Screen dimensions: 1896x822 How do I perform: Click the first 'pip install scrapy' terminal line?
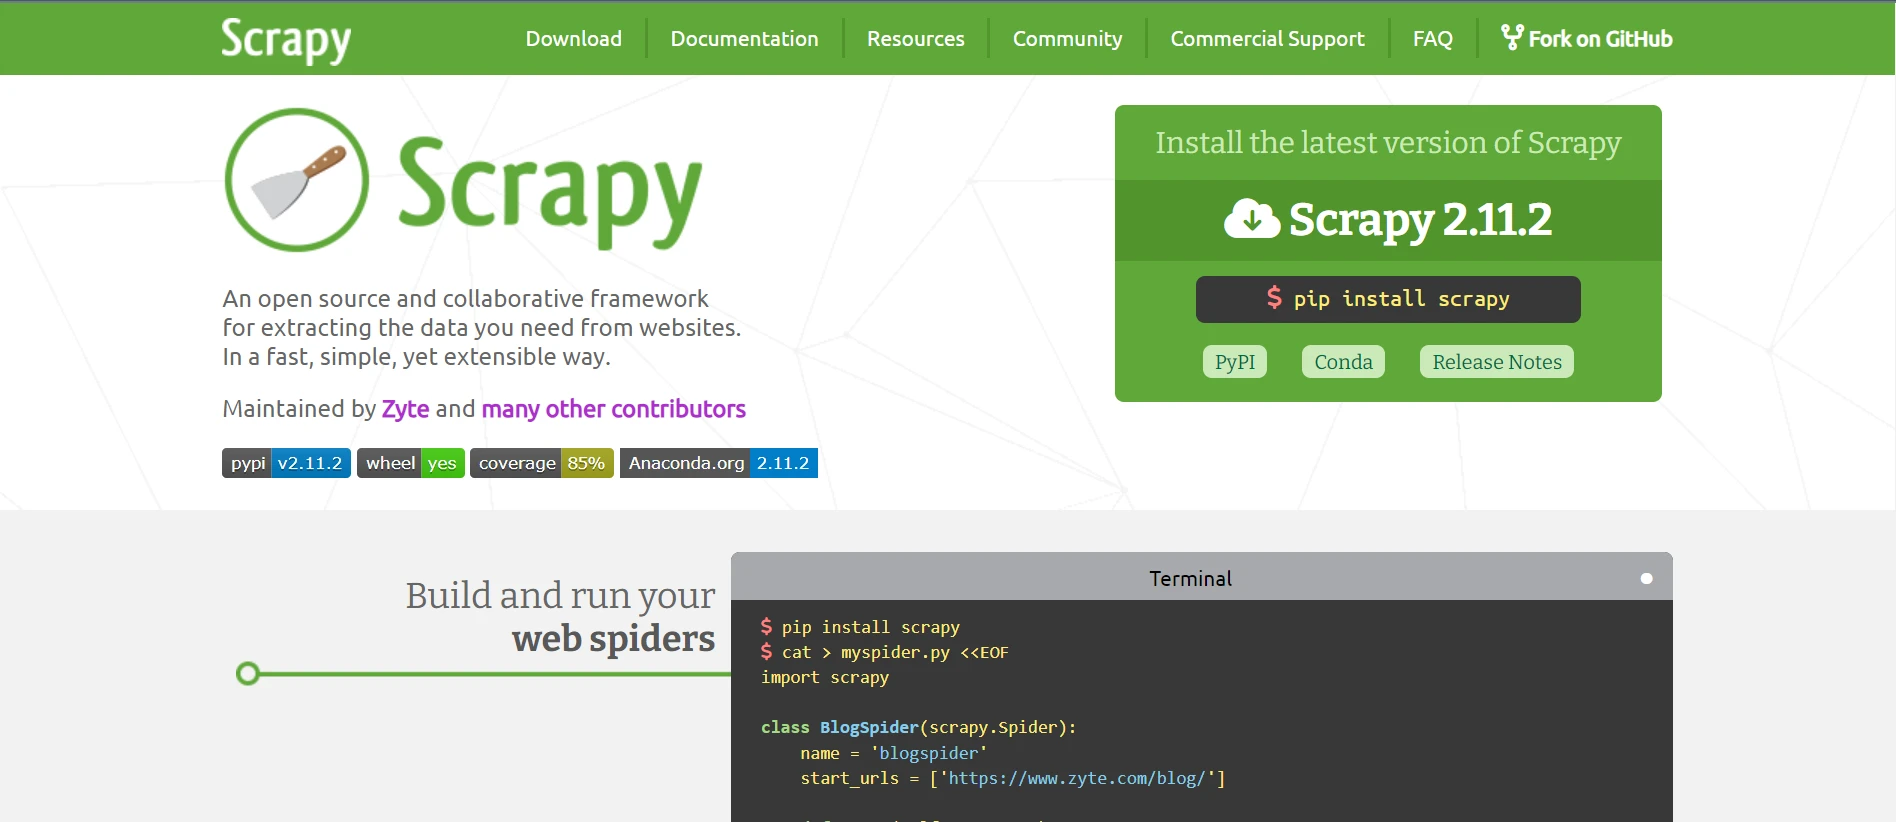860,627
